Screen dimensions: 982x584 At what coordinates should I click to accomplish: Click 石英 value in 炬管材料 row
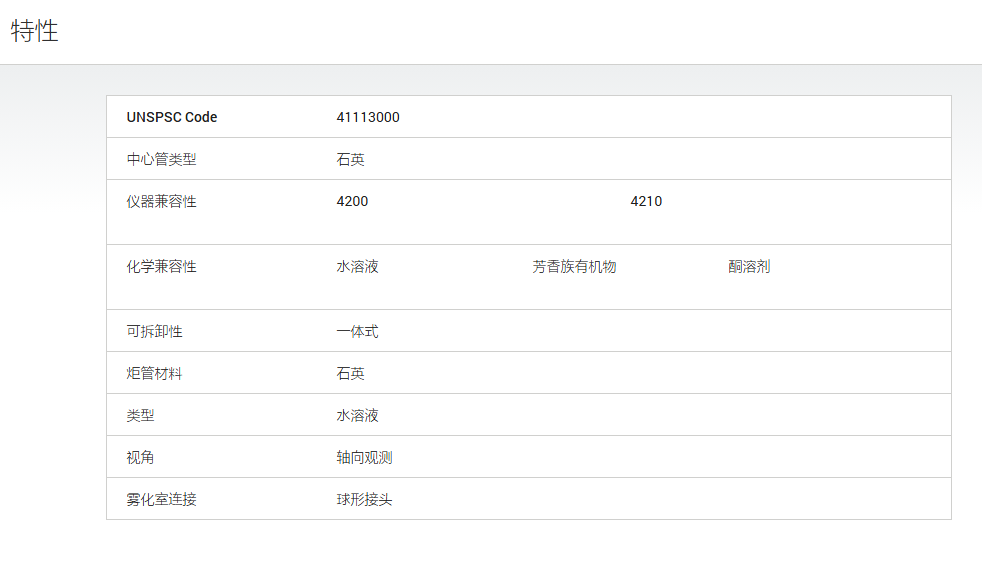coord(350,373)
